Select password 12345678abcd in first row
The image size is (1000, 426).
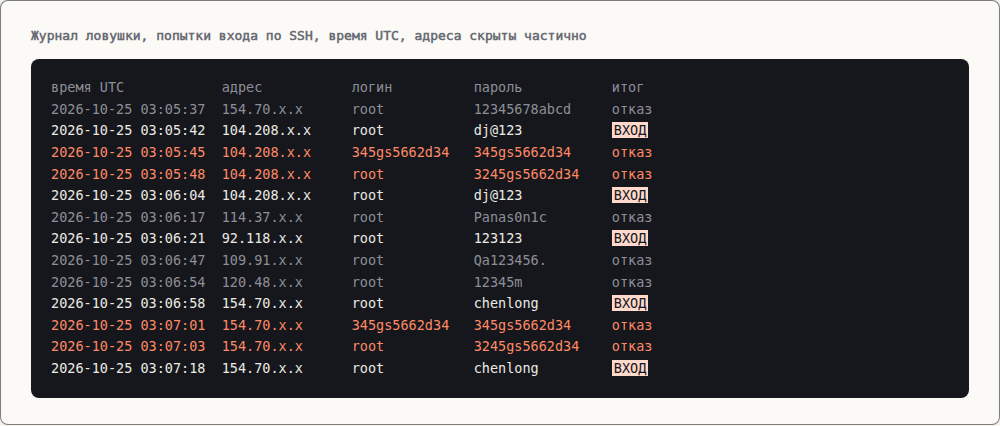click(x=522, y=109)
